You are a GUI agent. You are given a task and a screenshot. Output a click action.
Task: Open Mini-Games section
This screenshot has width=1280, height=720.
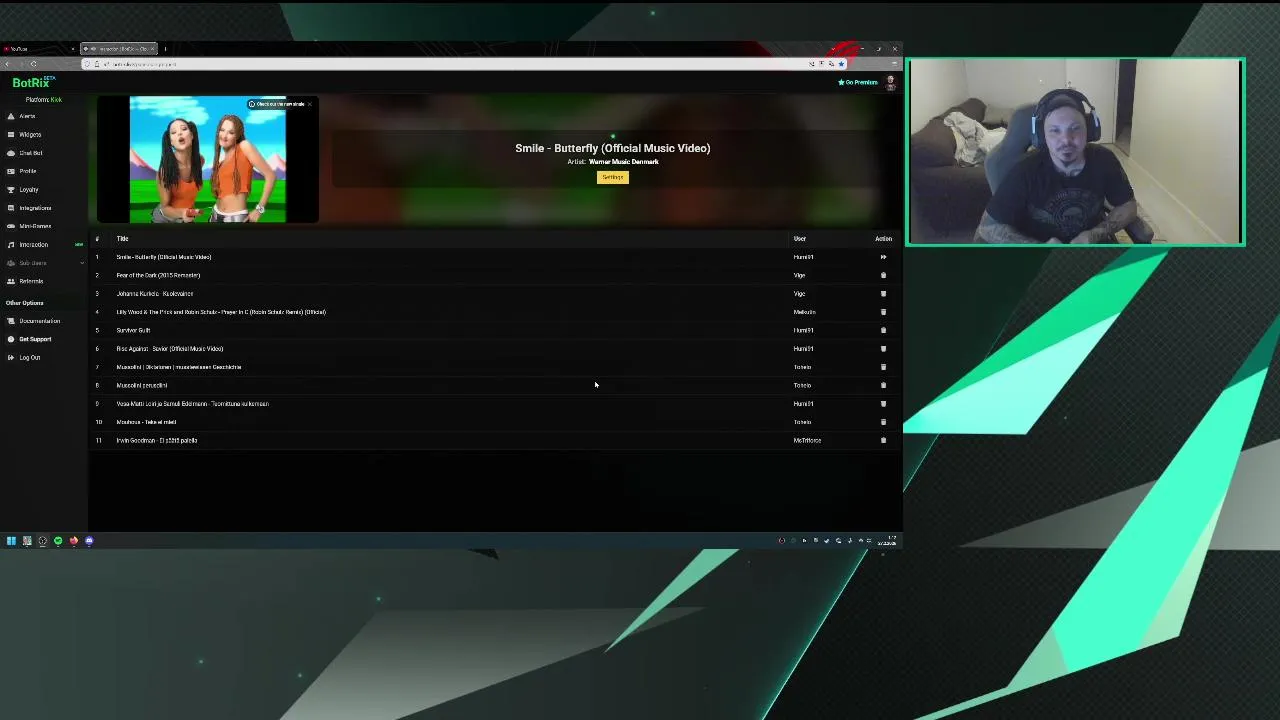pyautogui.click(x=34, y=226)
